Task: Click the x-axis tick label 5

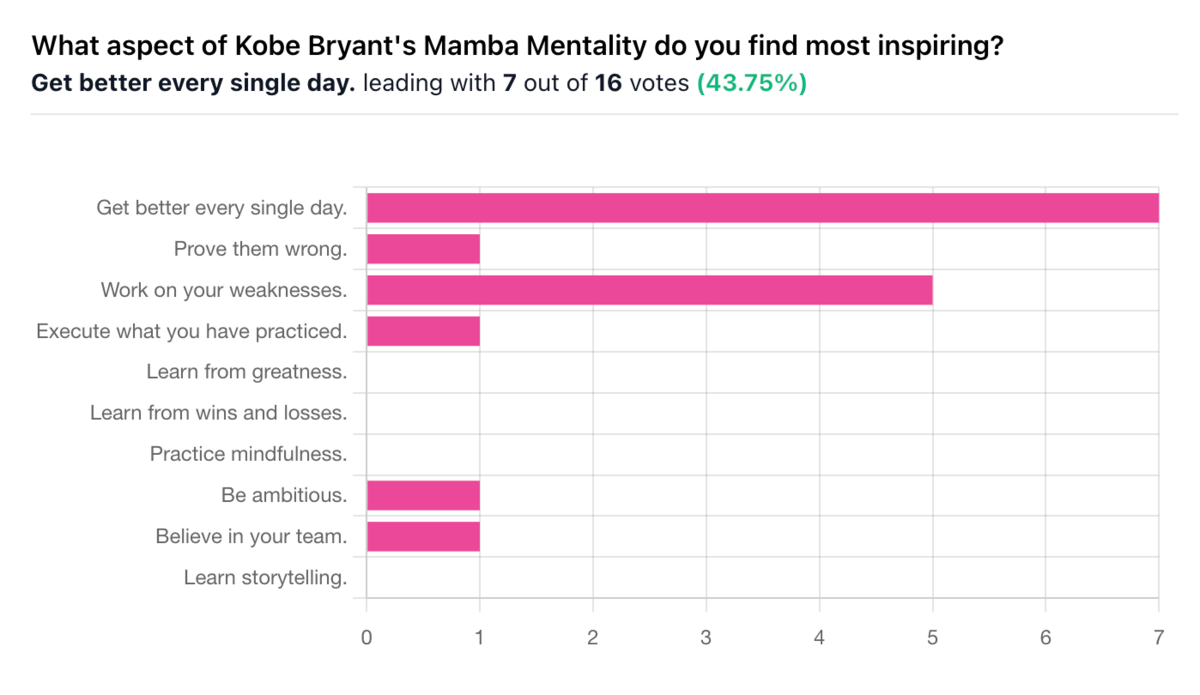Action: 933,638
